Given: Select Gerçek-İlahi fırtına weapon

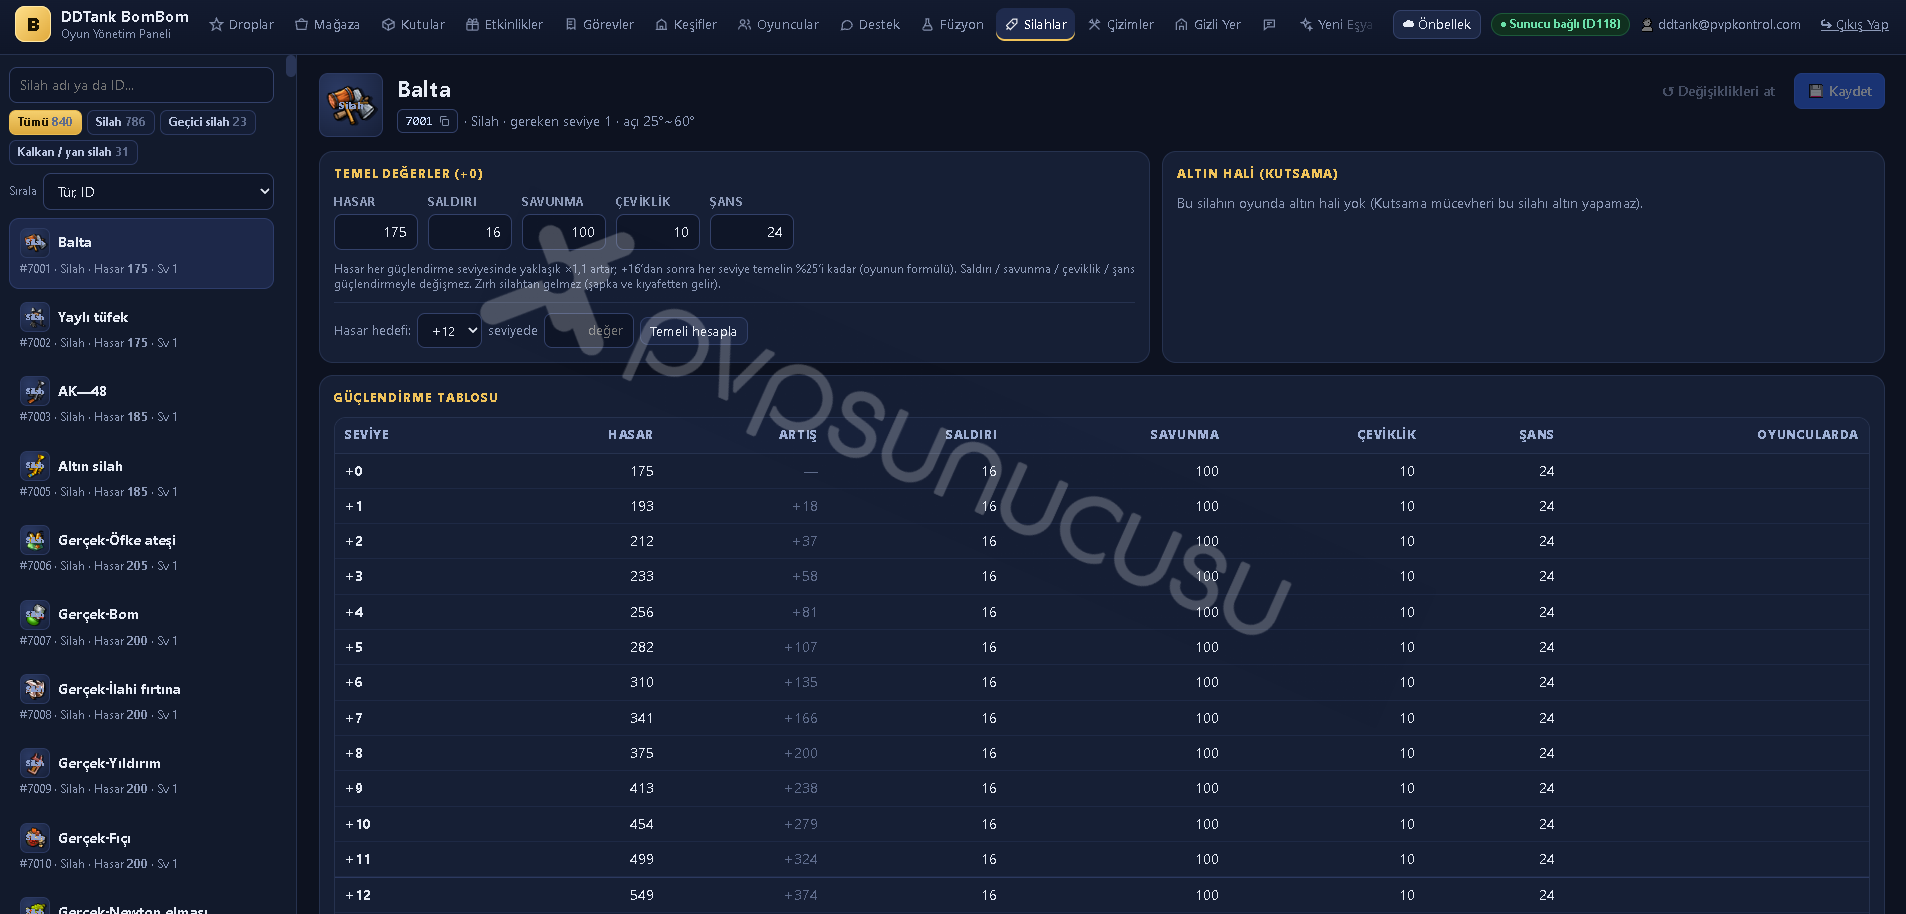Looking at the screenshot, I should [x=141, y=700].
